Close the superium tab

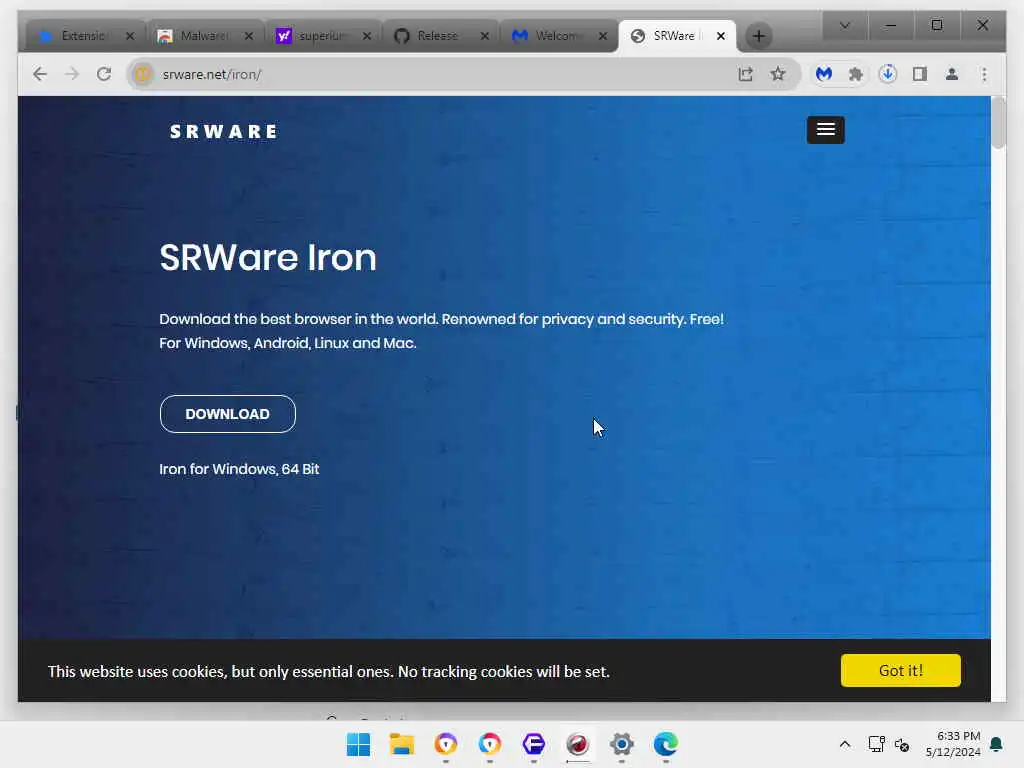(x=367, y=36)
